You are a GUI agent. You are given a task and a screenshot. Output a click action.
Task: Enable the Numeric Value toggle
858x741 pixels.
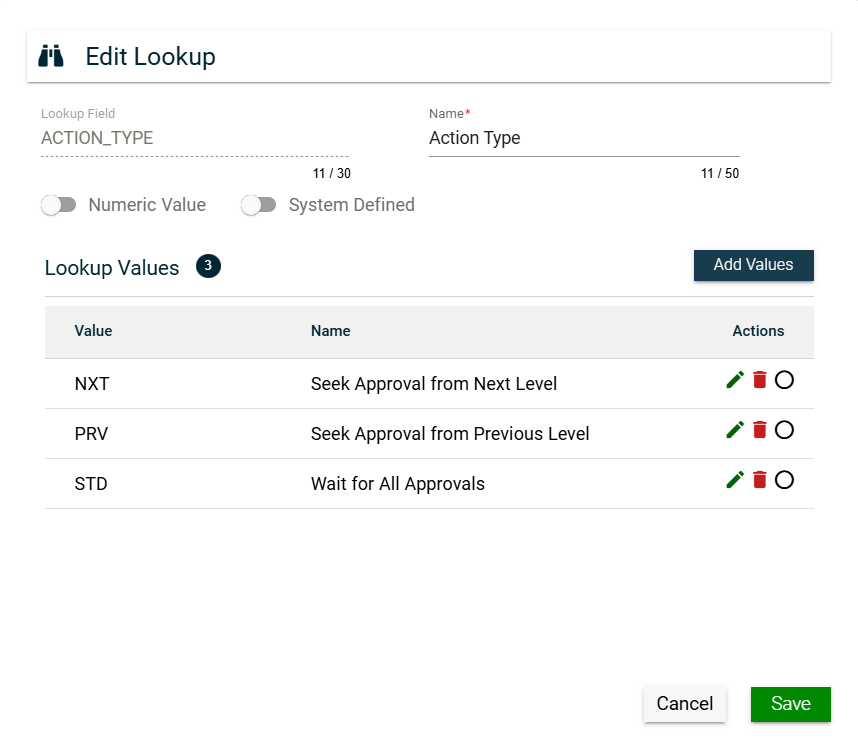point(59,205)
